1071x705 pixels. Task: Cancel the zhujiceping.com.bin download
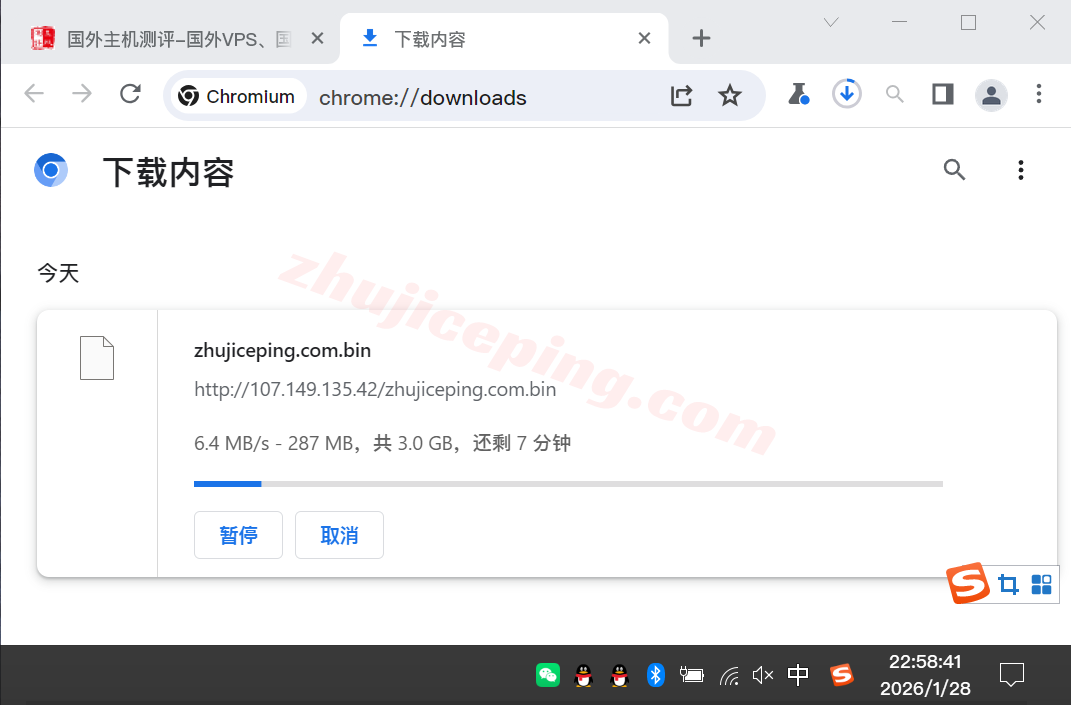[339, 535]
